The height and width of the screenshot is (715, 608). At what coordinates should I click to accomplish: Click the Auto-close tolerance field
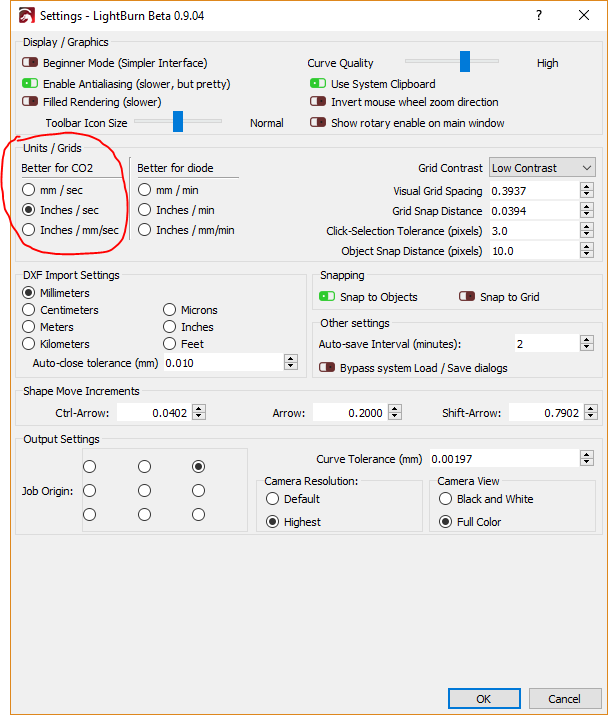pos(223,363)
